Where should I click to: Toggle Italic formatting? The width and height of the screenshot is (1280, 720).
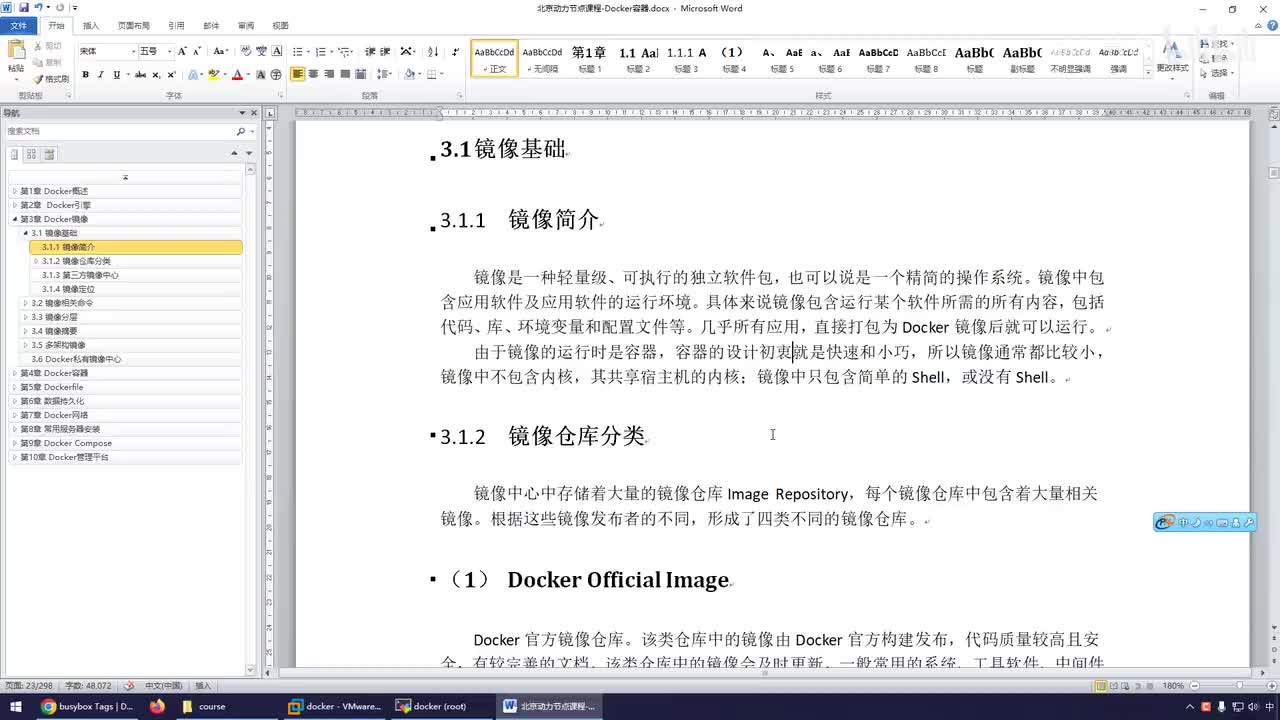pos(101,75)
